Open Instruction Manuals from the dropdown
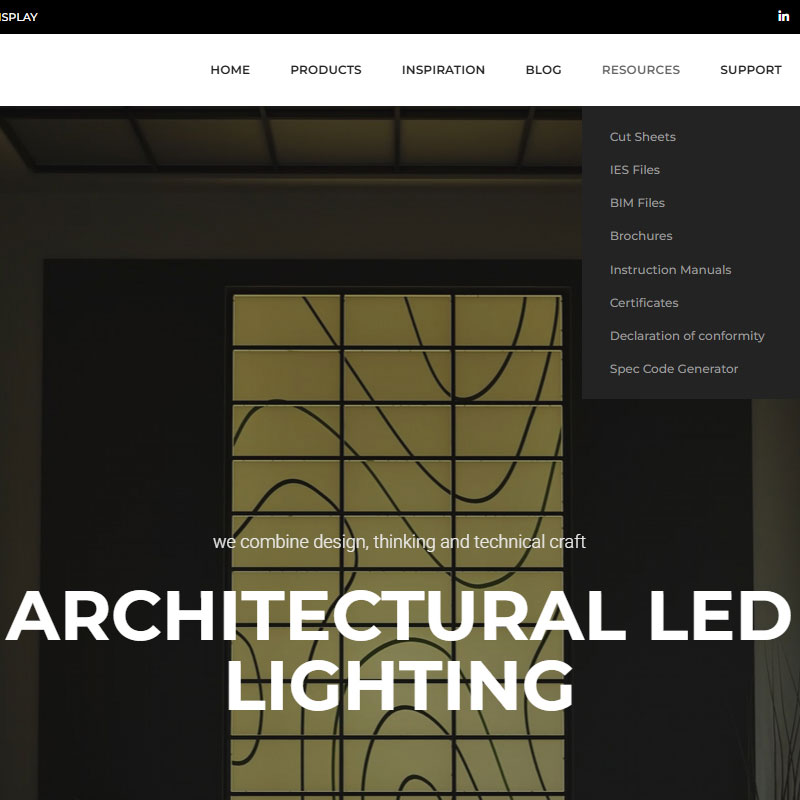Image resolution: width=800 pixels, height=800 pixels. pyautogui.click(x=670, y=270)
